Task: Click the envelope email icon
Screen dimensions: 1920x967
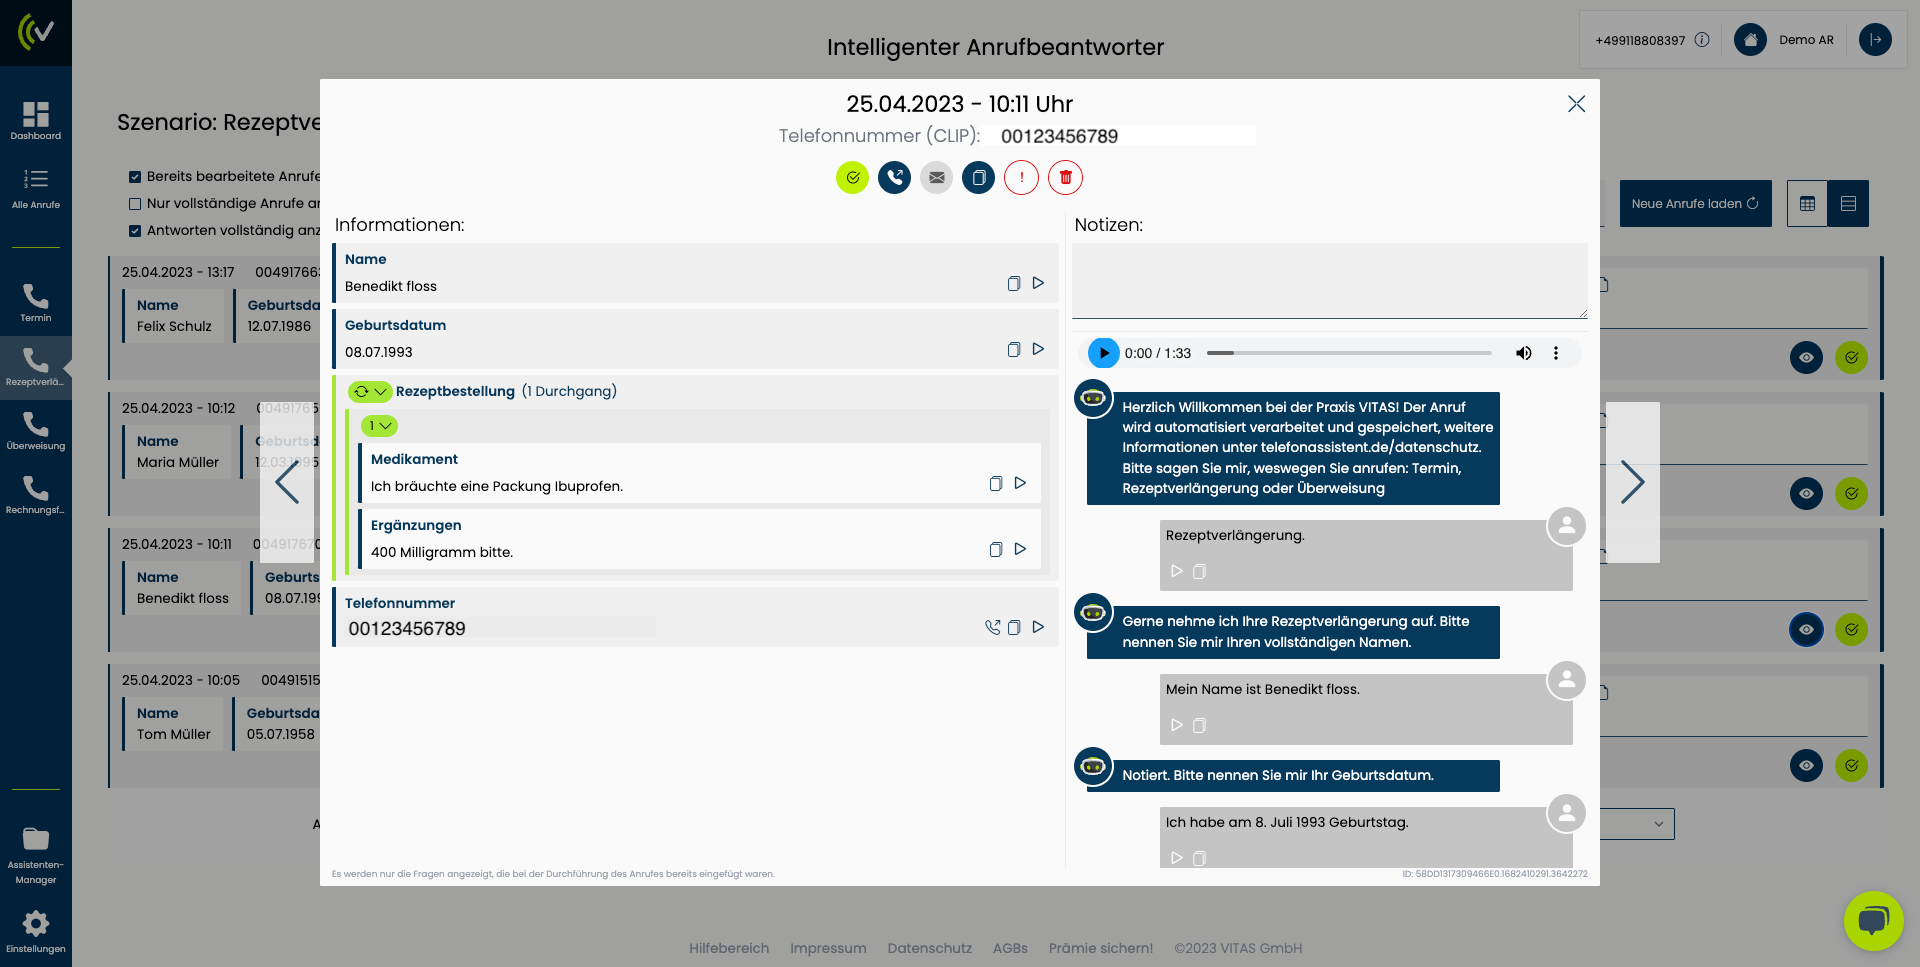Action: click(x=936, y=178)
